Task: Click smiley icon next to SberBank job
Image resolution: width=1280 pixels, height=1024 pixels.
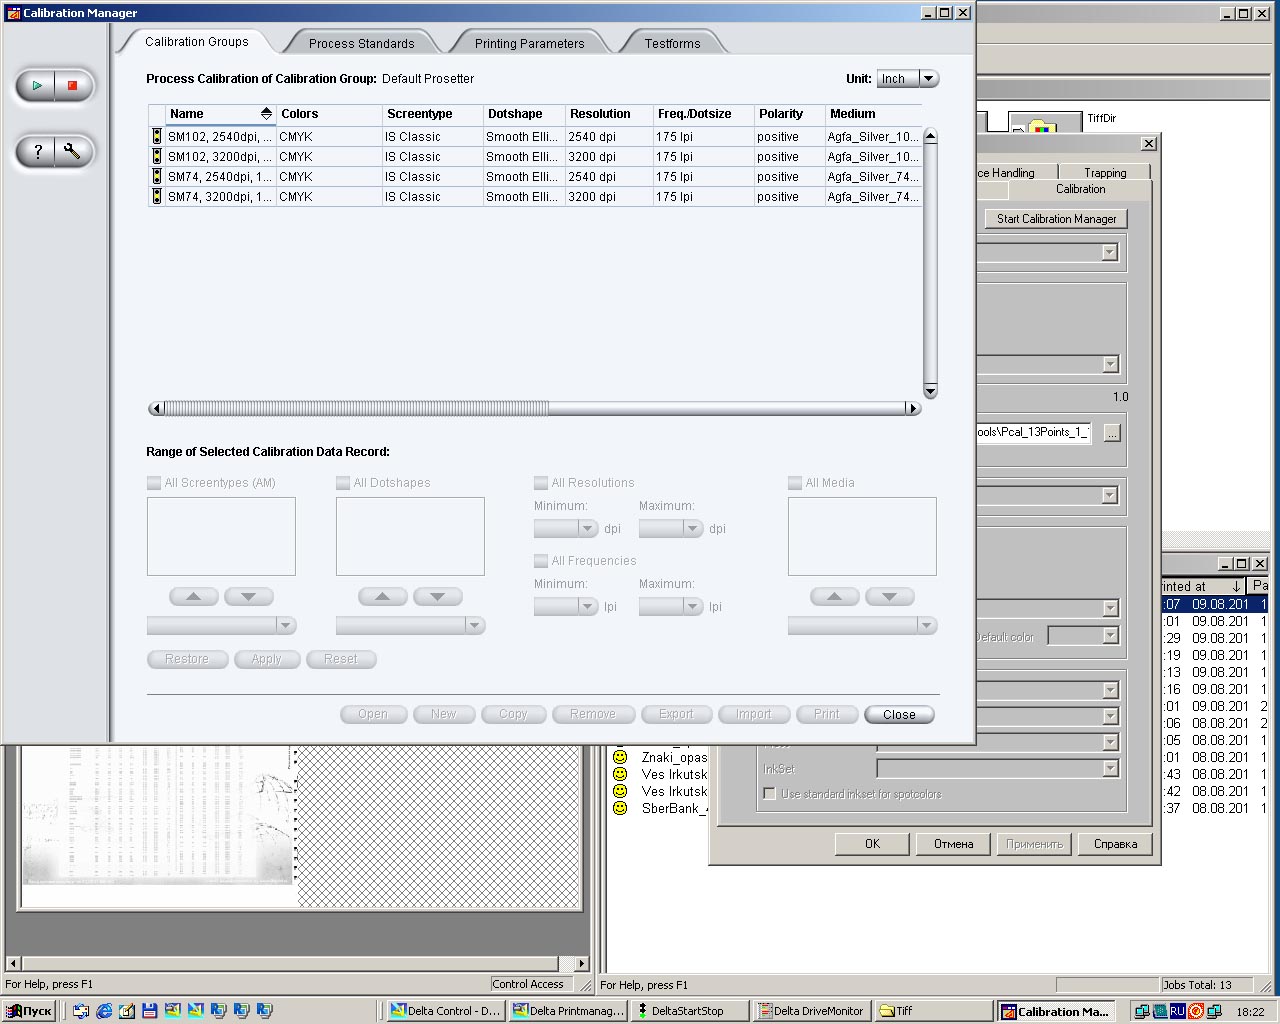Action: tap(620, 808)
